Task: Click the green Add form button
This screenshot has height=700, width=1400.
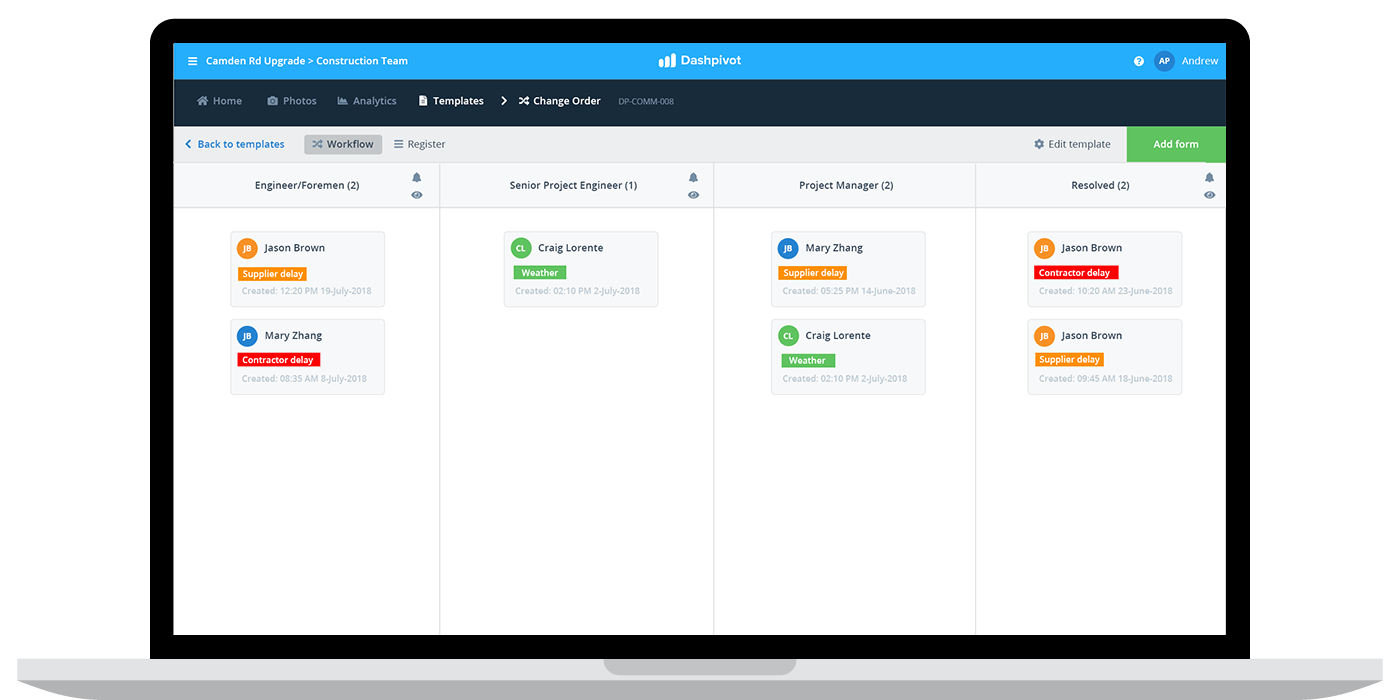Action: click(1176, 144)
